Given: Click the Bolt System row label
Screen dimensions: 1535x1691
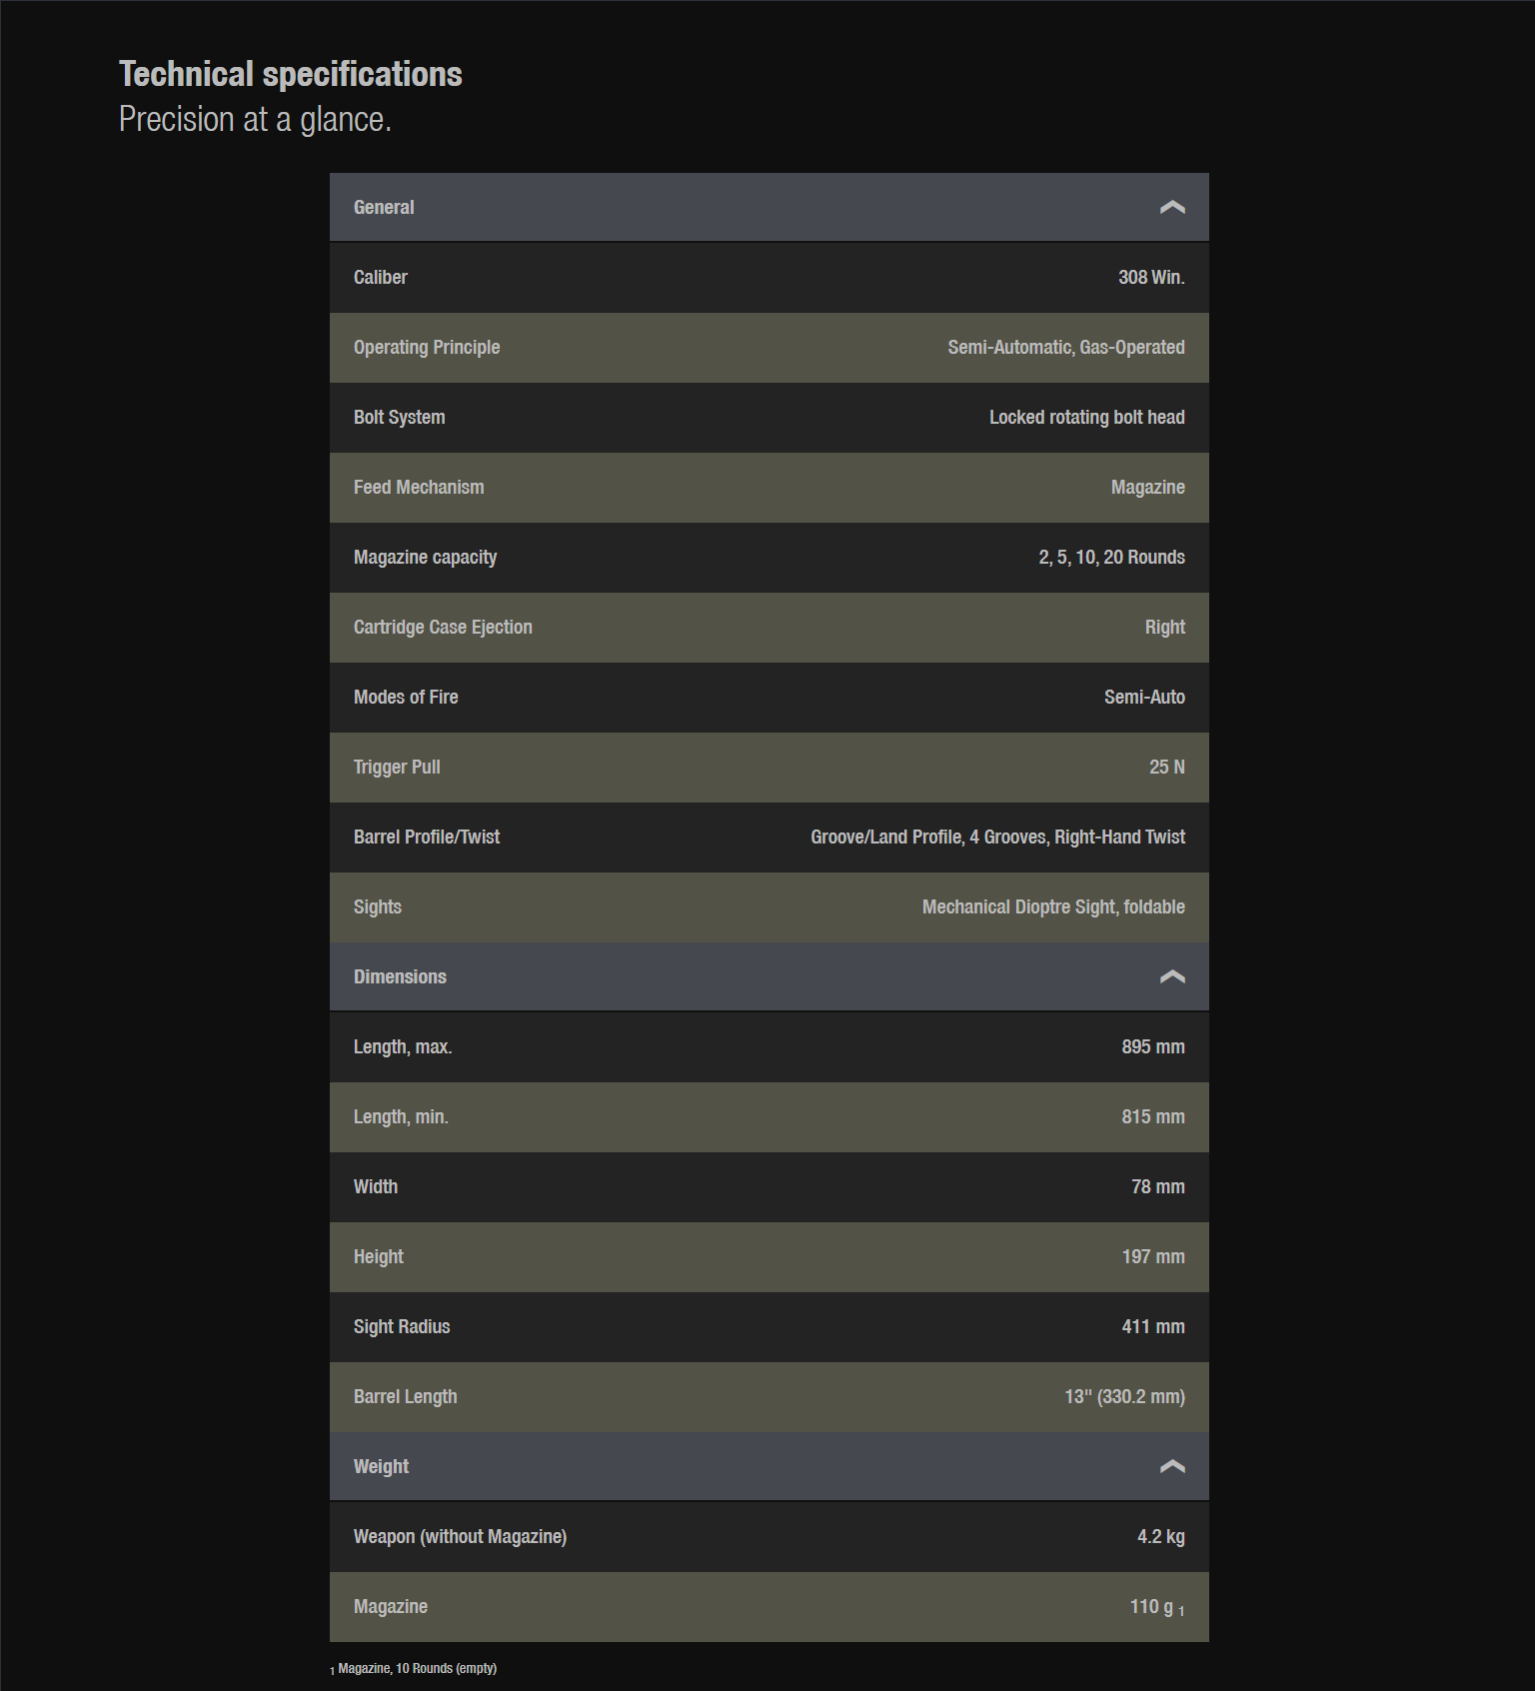Looking at the screenshot, I should [398, 417].
